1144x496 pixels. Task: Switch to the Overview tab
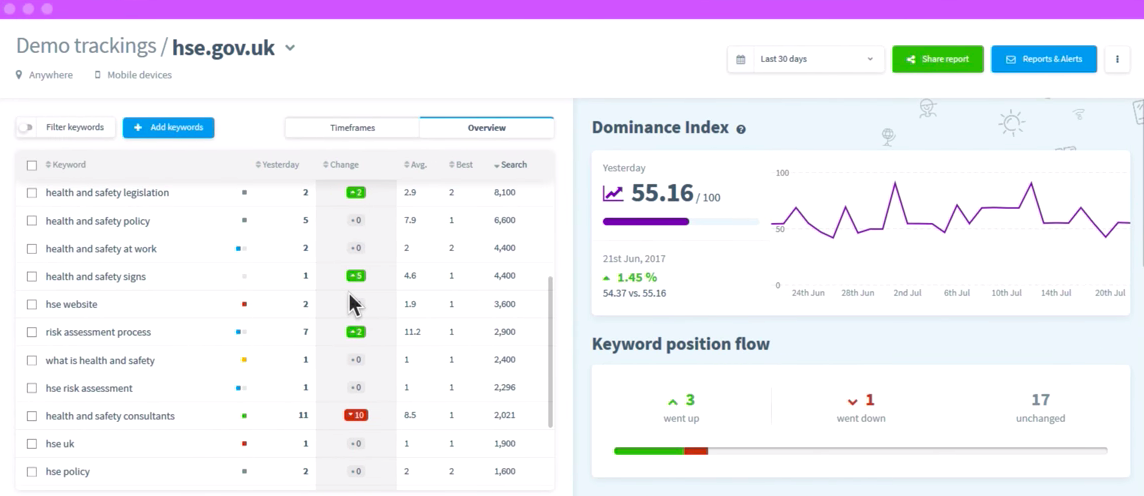(x=487, y=128)
